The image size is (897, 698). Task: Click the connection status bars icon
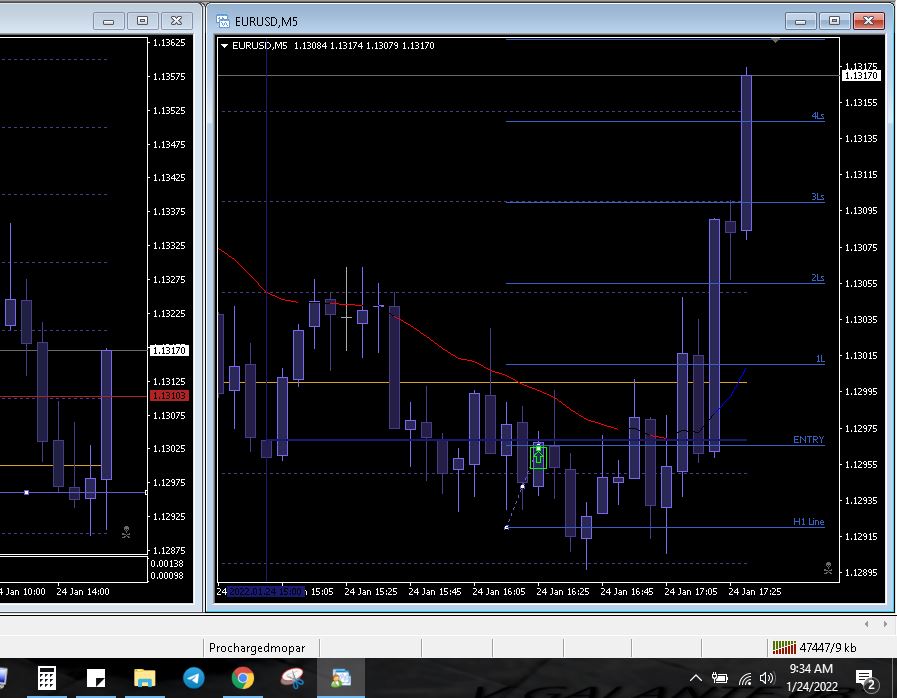pos(784,648)
